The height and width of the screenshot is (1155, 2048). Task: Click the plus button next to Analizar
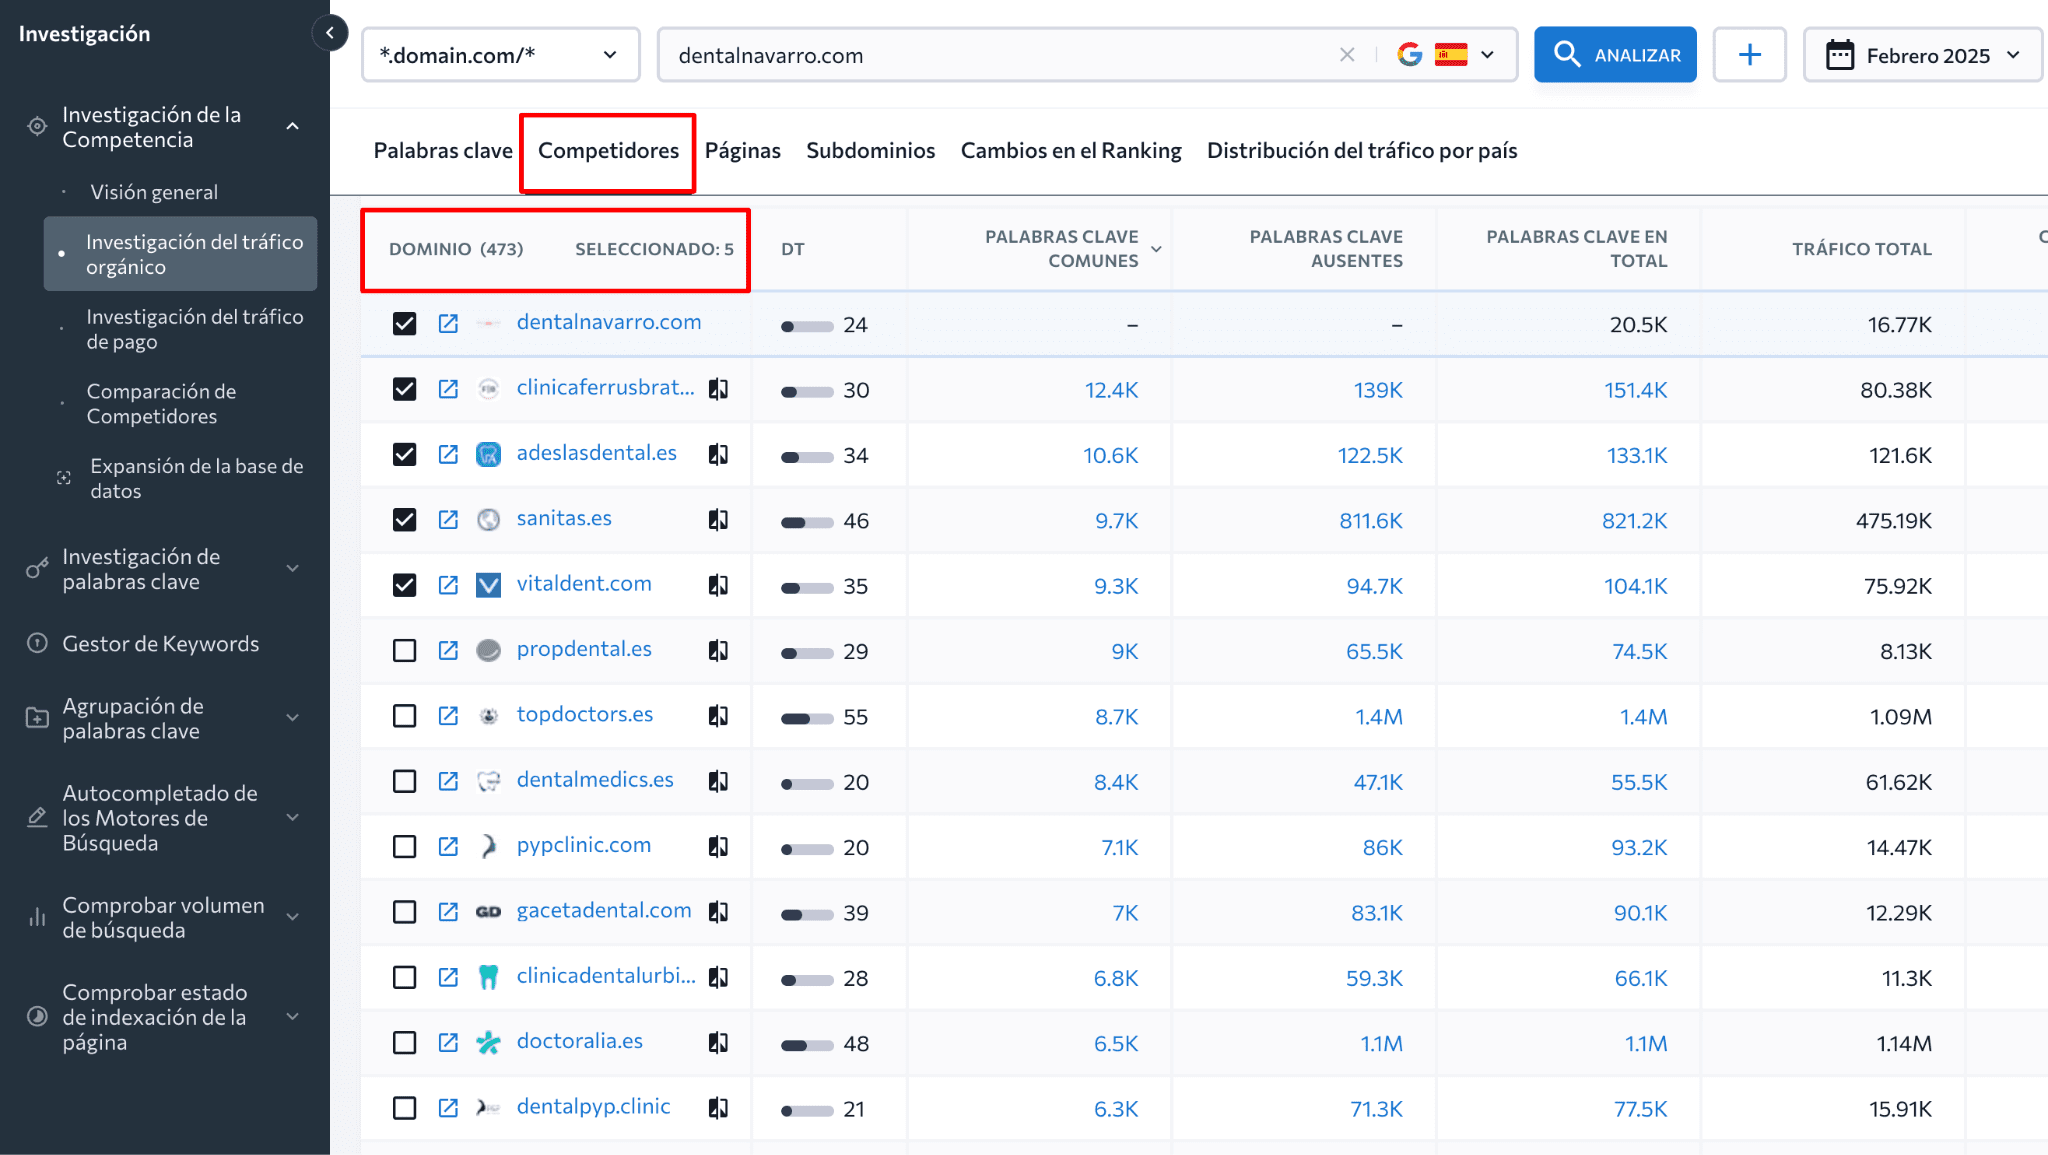[1749, 55]
